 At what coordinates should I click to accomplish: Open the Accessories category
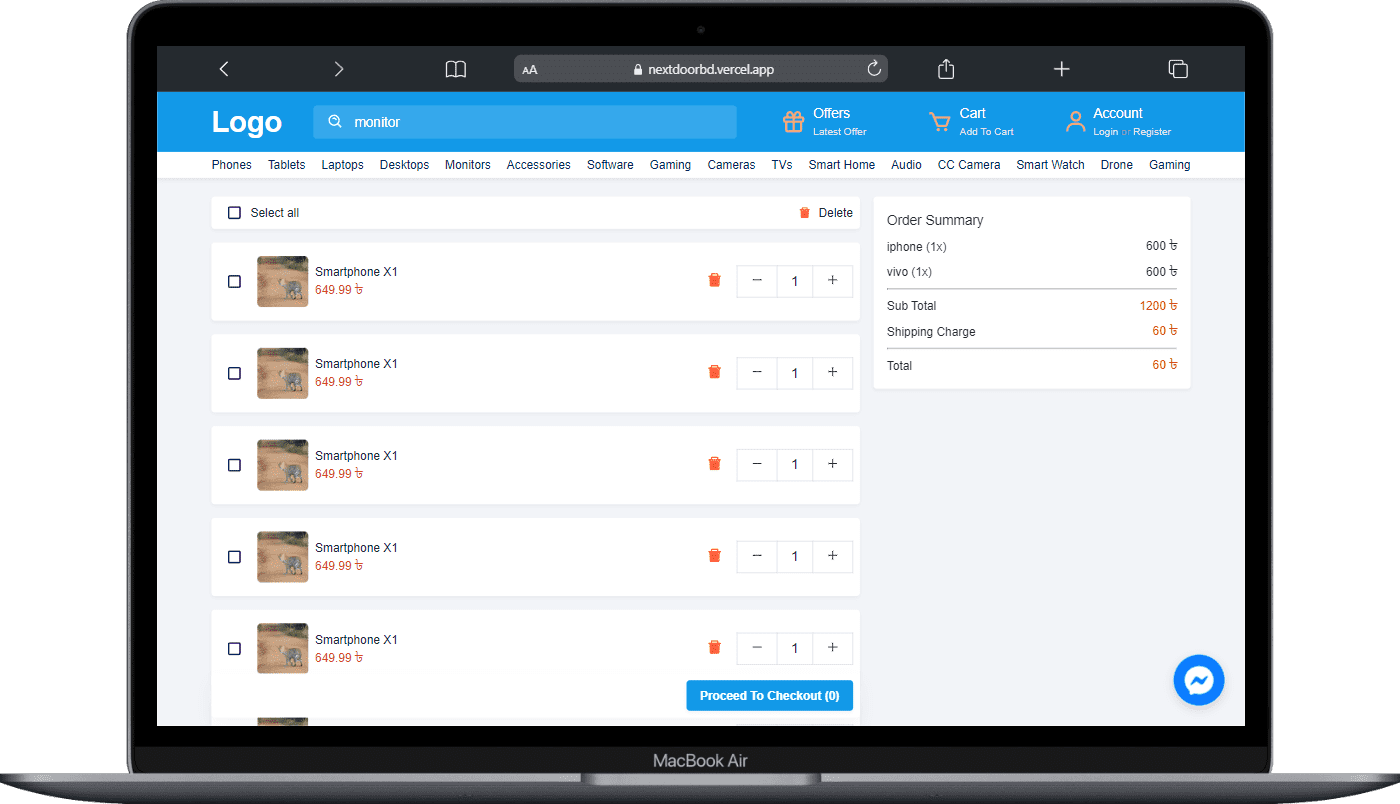(539, 165)
